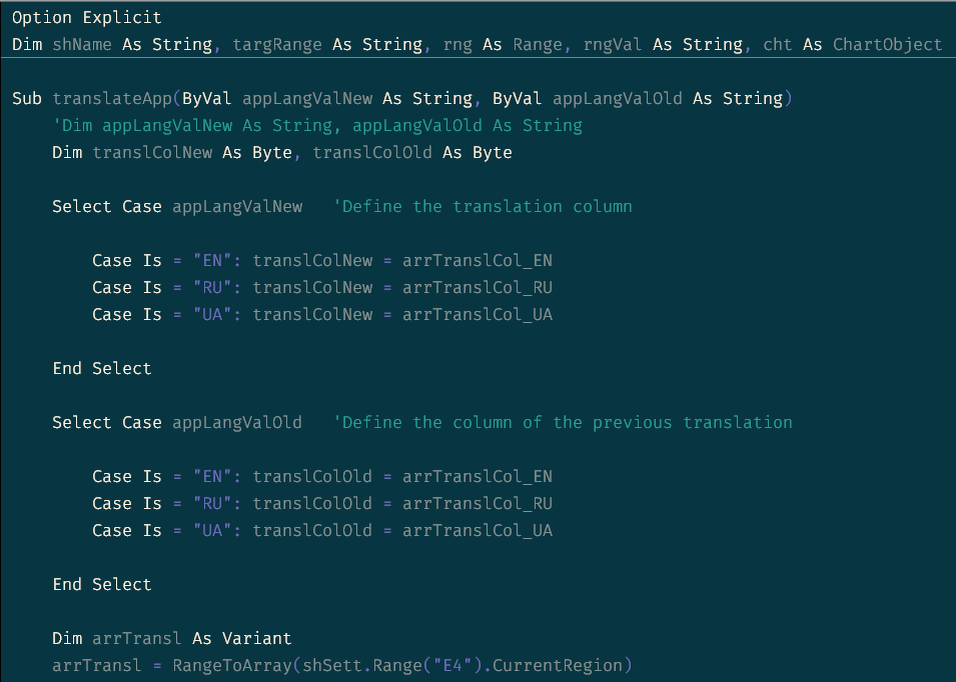Click "EN" string in the translColNew case
Viewport: 956px width, 682px height.
212,261
